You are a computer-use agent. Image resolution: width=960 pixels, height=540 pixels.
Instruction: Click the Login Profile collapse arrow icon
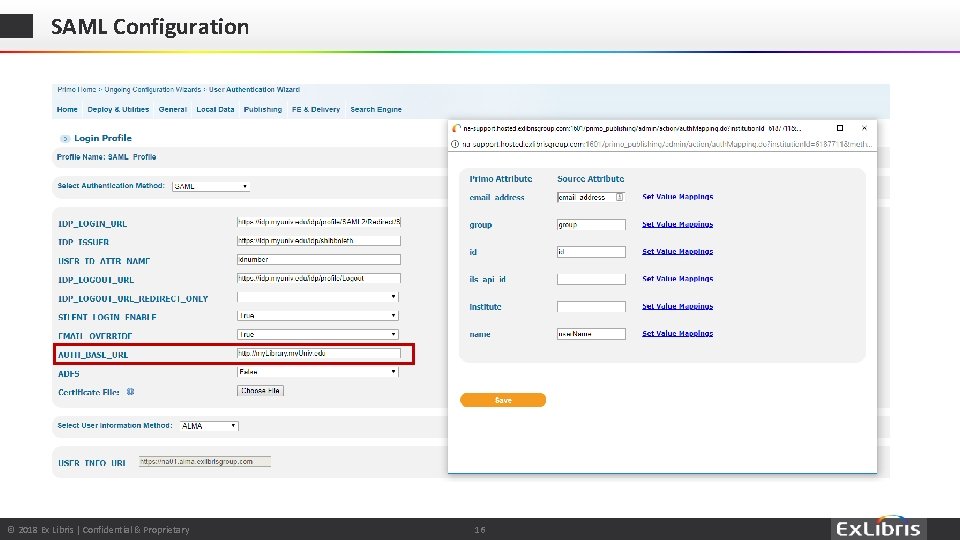(x=64, y=139)
